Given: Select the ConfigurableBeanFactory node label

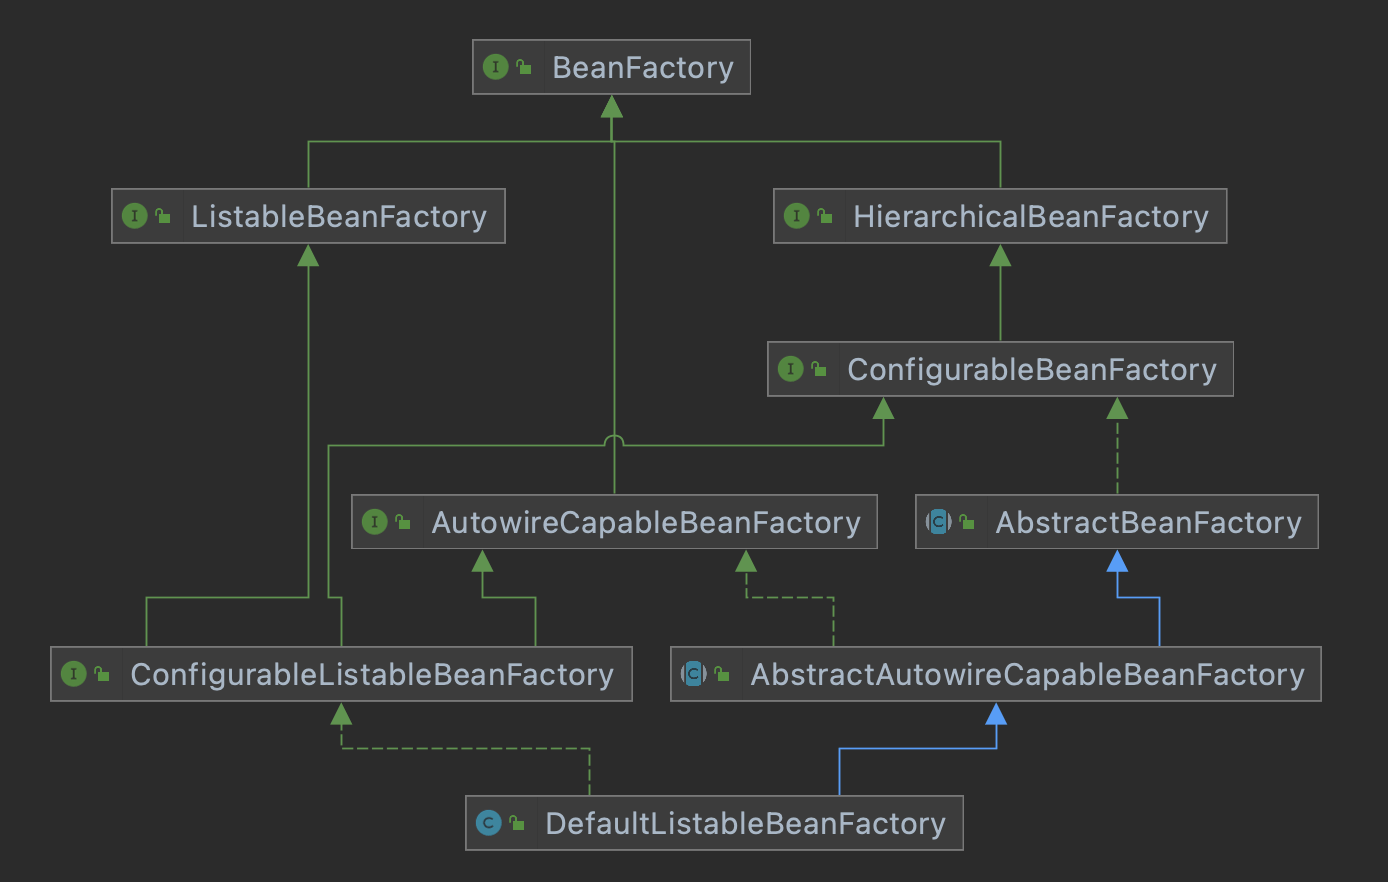Looking at the screenshot, I should tap(1032, 369).
